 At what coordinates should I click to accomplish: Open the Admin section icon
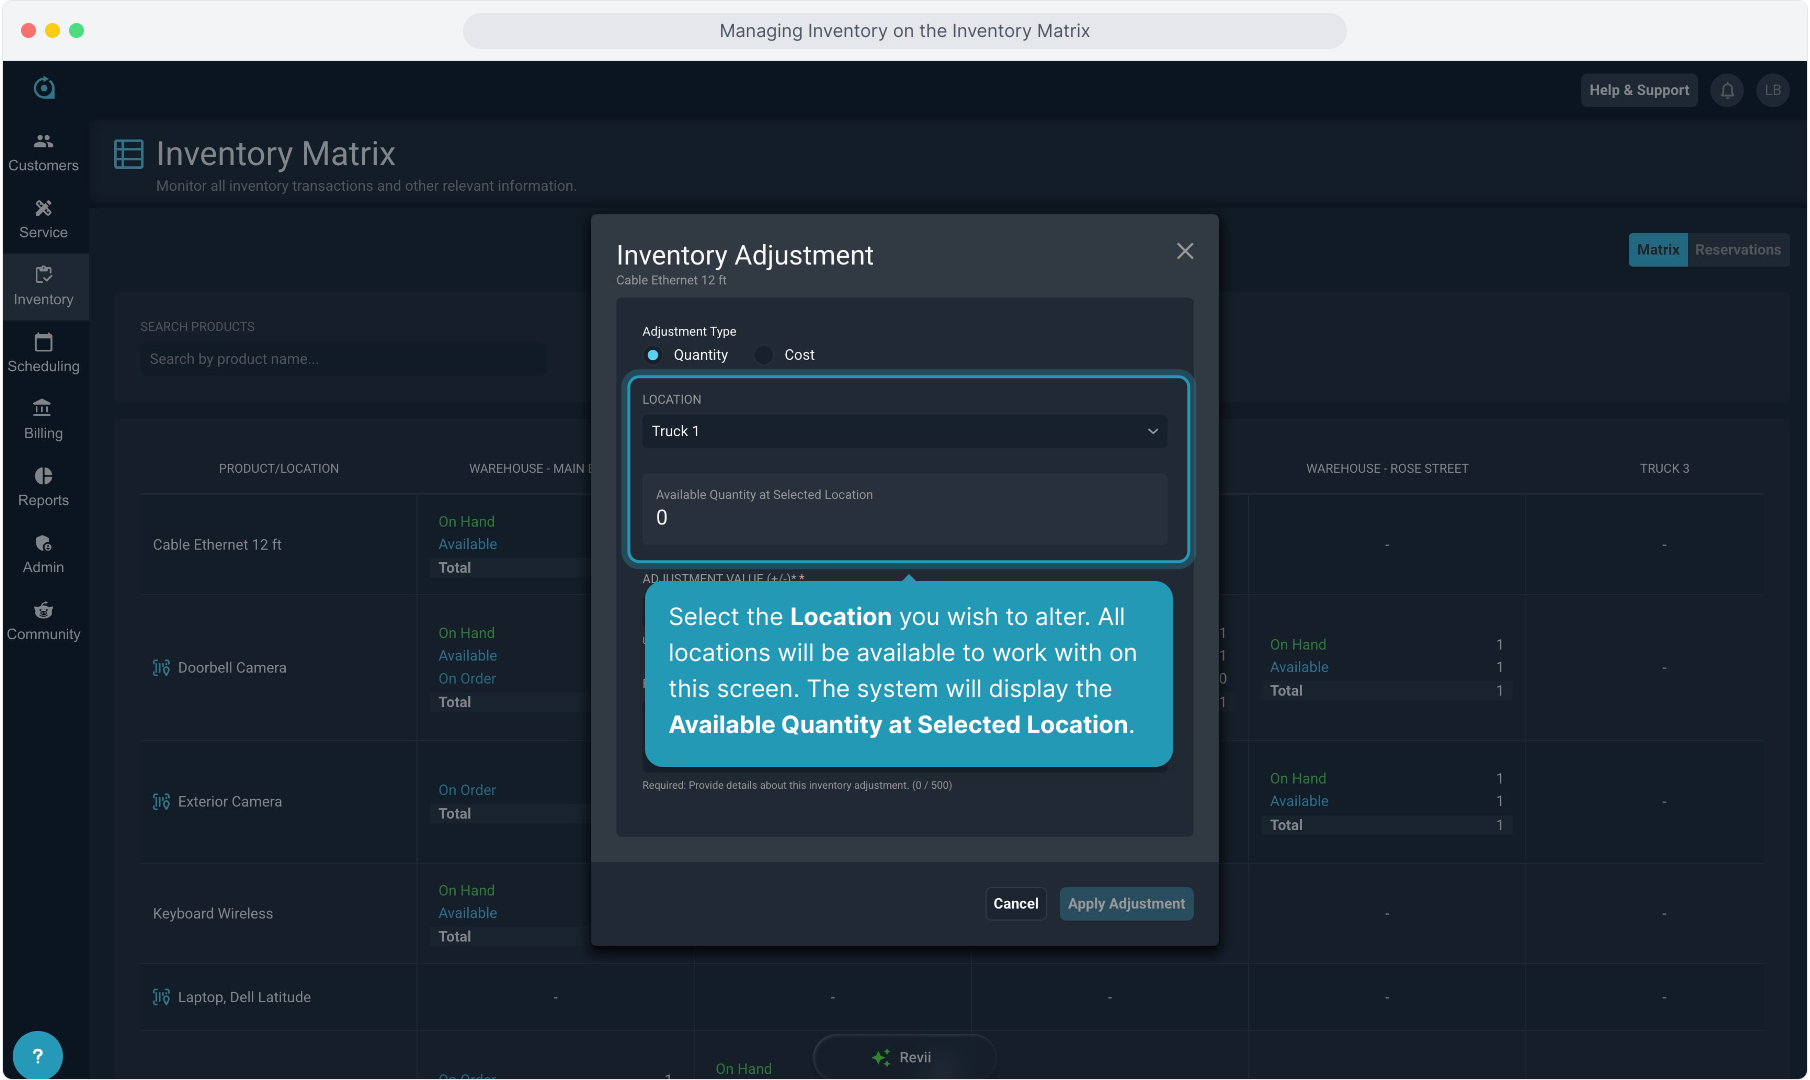43,543
